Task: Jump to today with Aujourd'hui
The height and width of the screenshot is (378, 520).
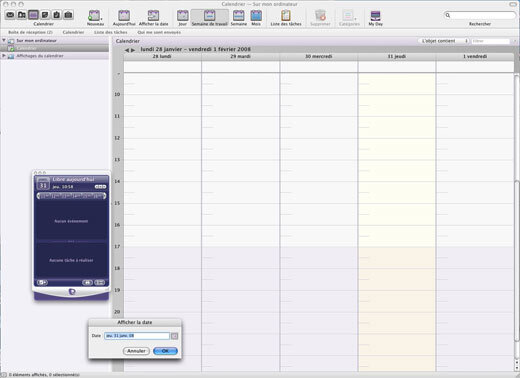Action: tap(124, 16)
